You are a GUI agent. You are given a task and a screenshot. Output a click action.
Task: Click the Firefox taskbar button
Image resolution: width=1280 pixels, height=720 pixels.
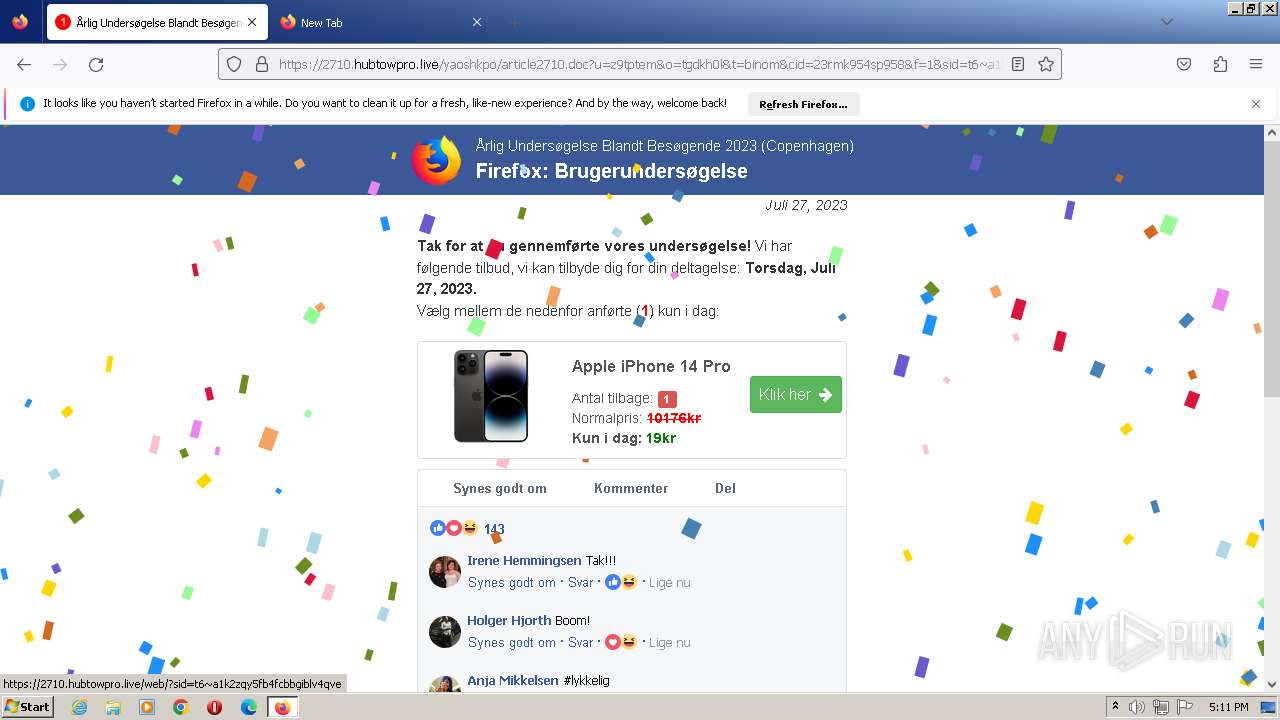click(283, 707)
